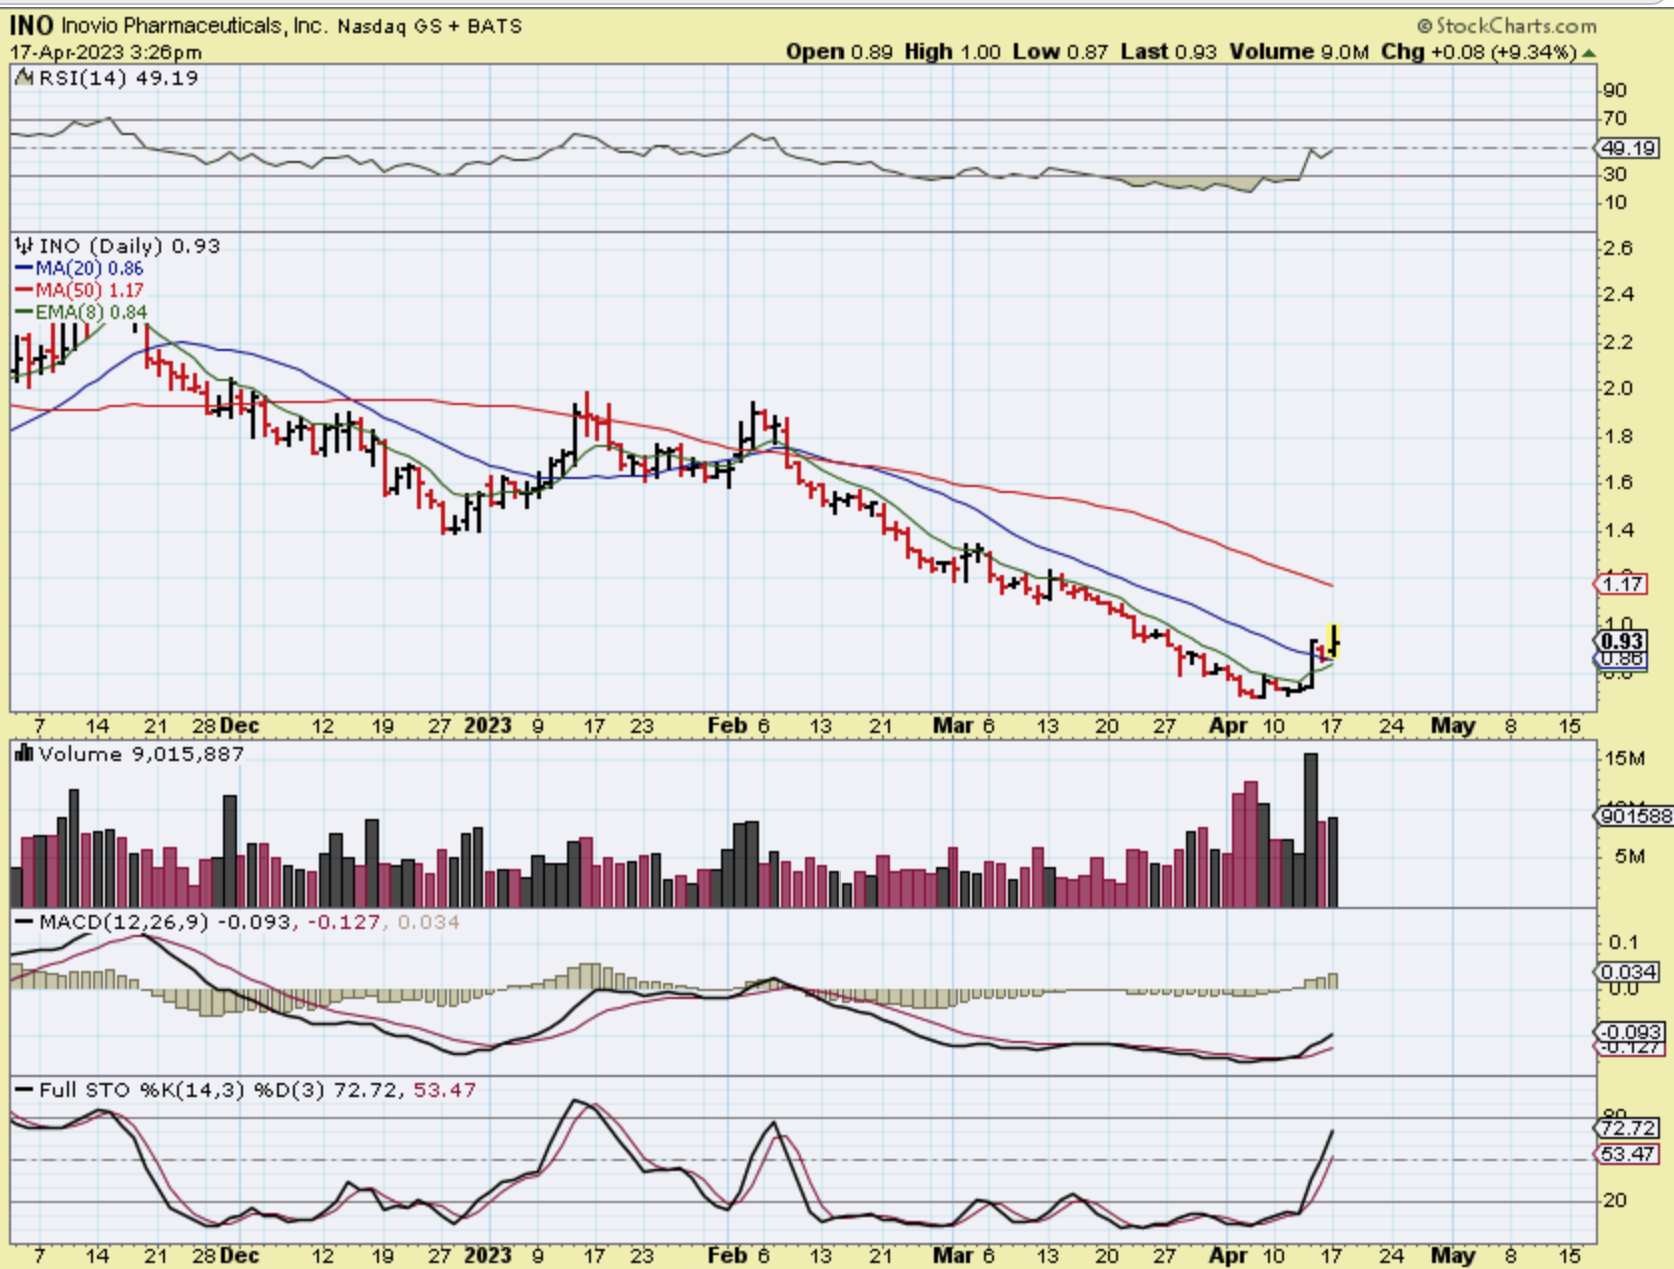Click the black line marker before Full STO

coord(25,1090)
